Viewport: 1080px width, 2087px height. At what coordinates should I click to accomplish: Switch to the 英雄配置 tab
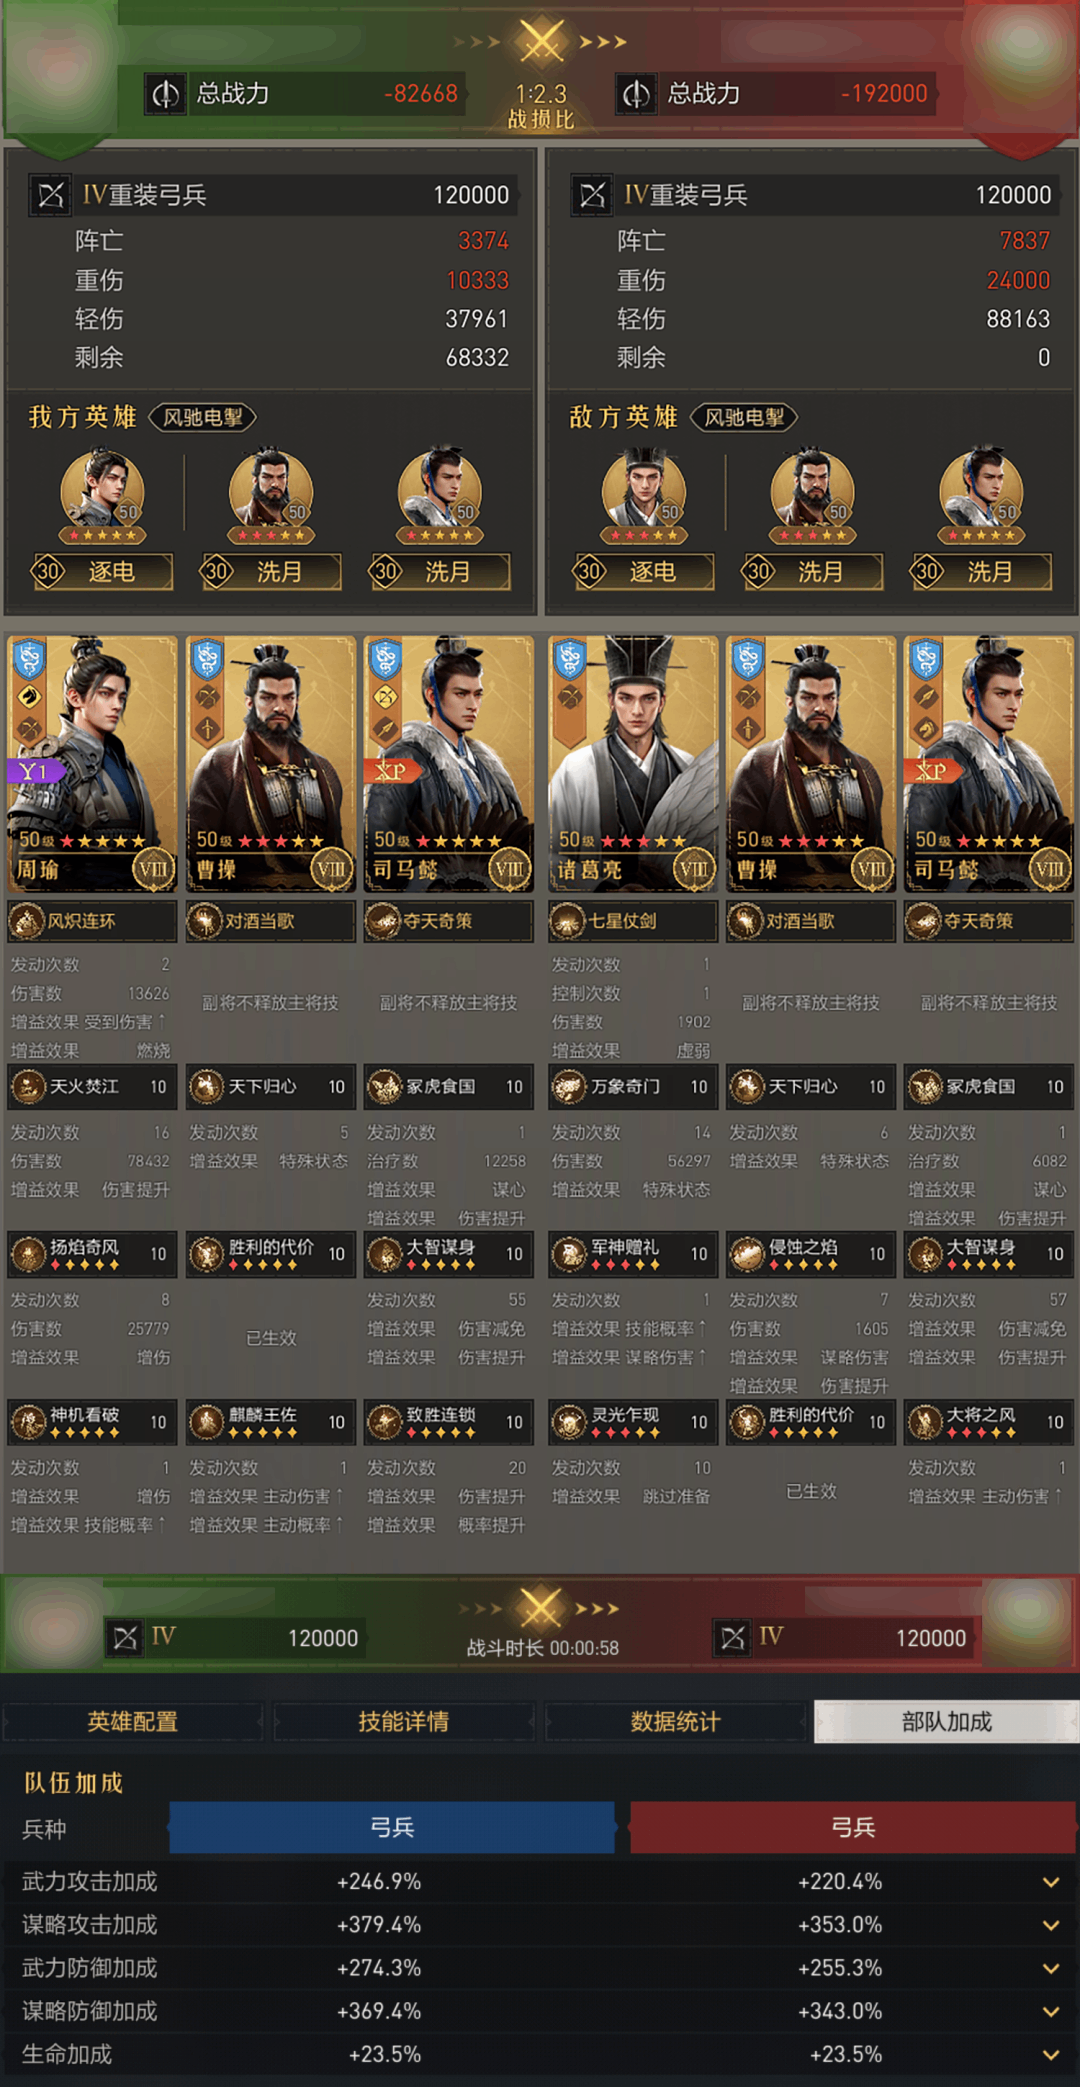(x=133, y=1721)
